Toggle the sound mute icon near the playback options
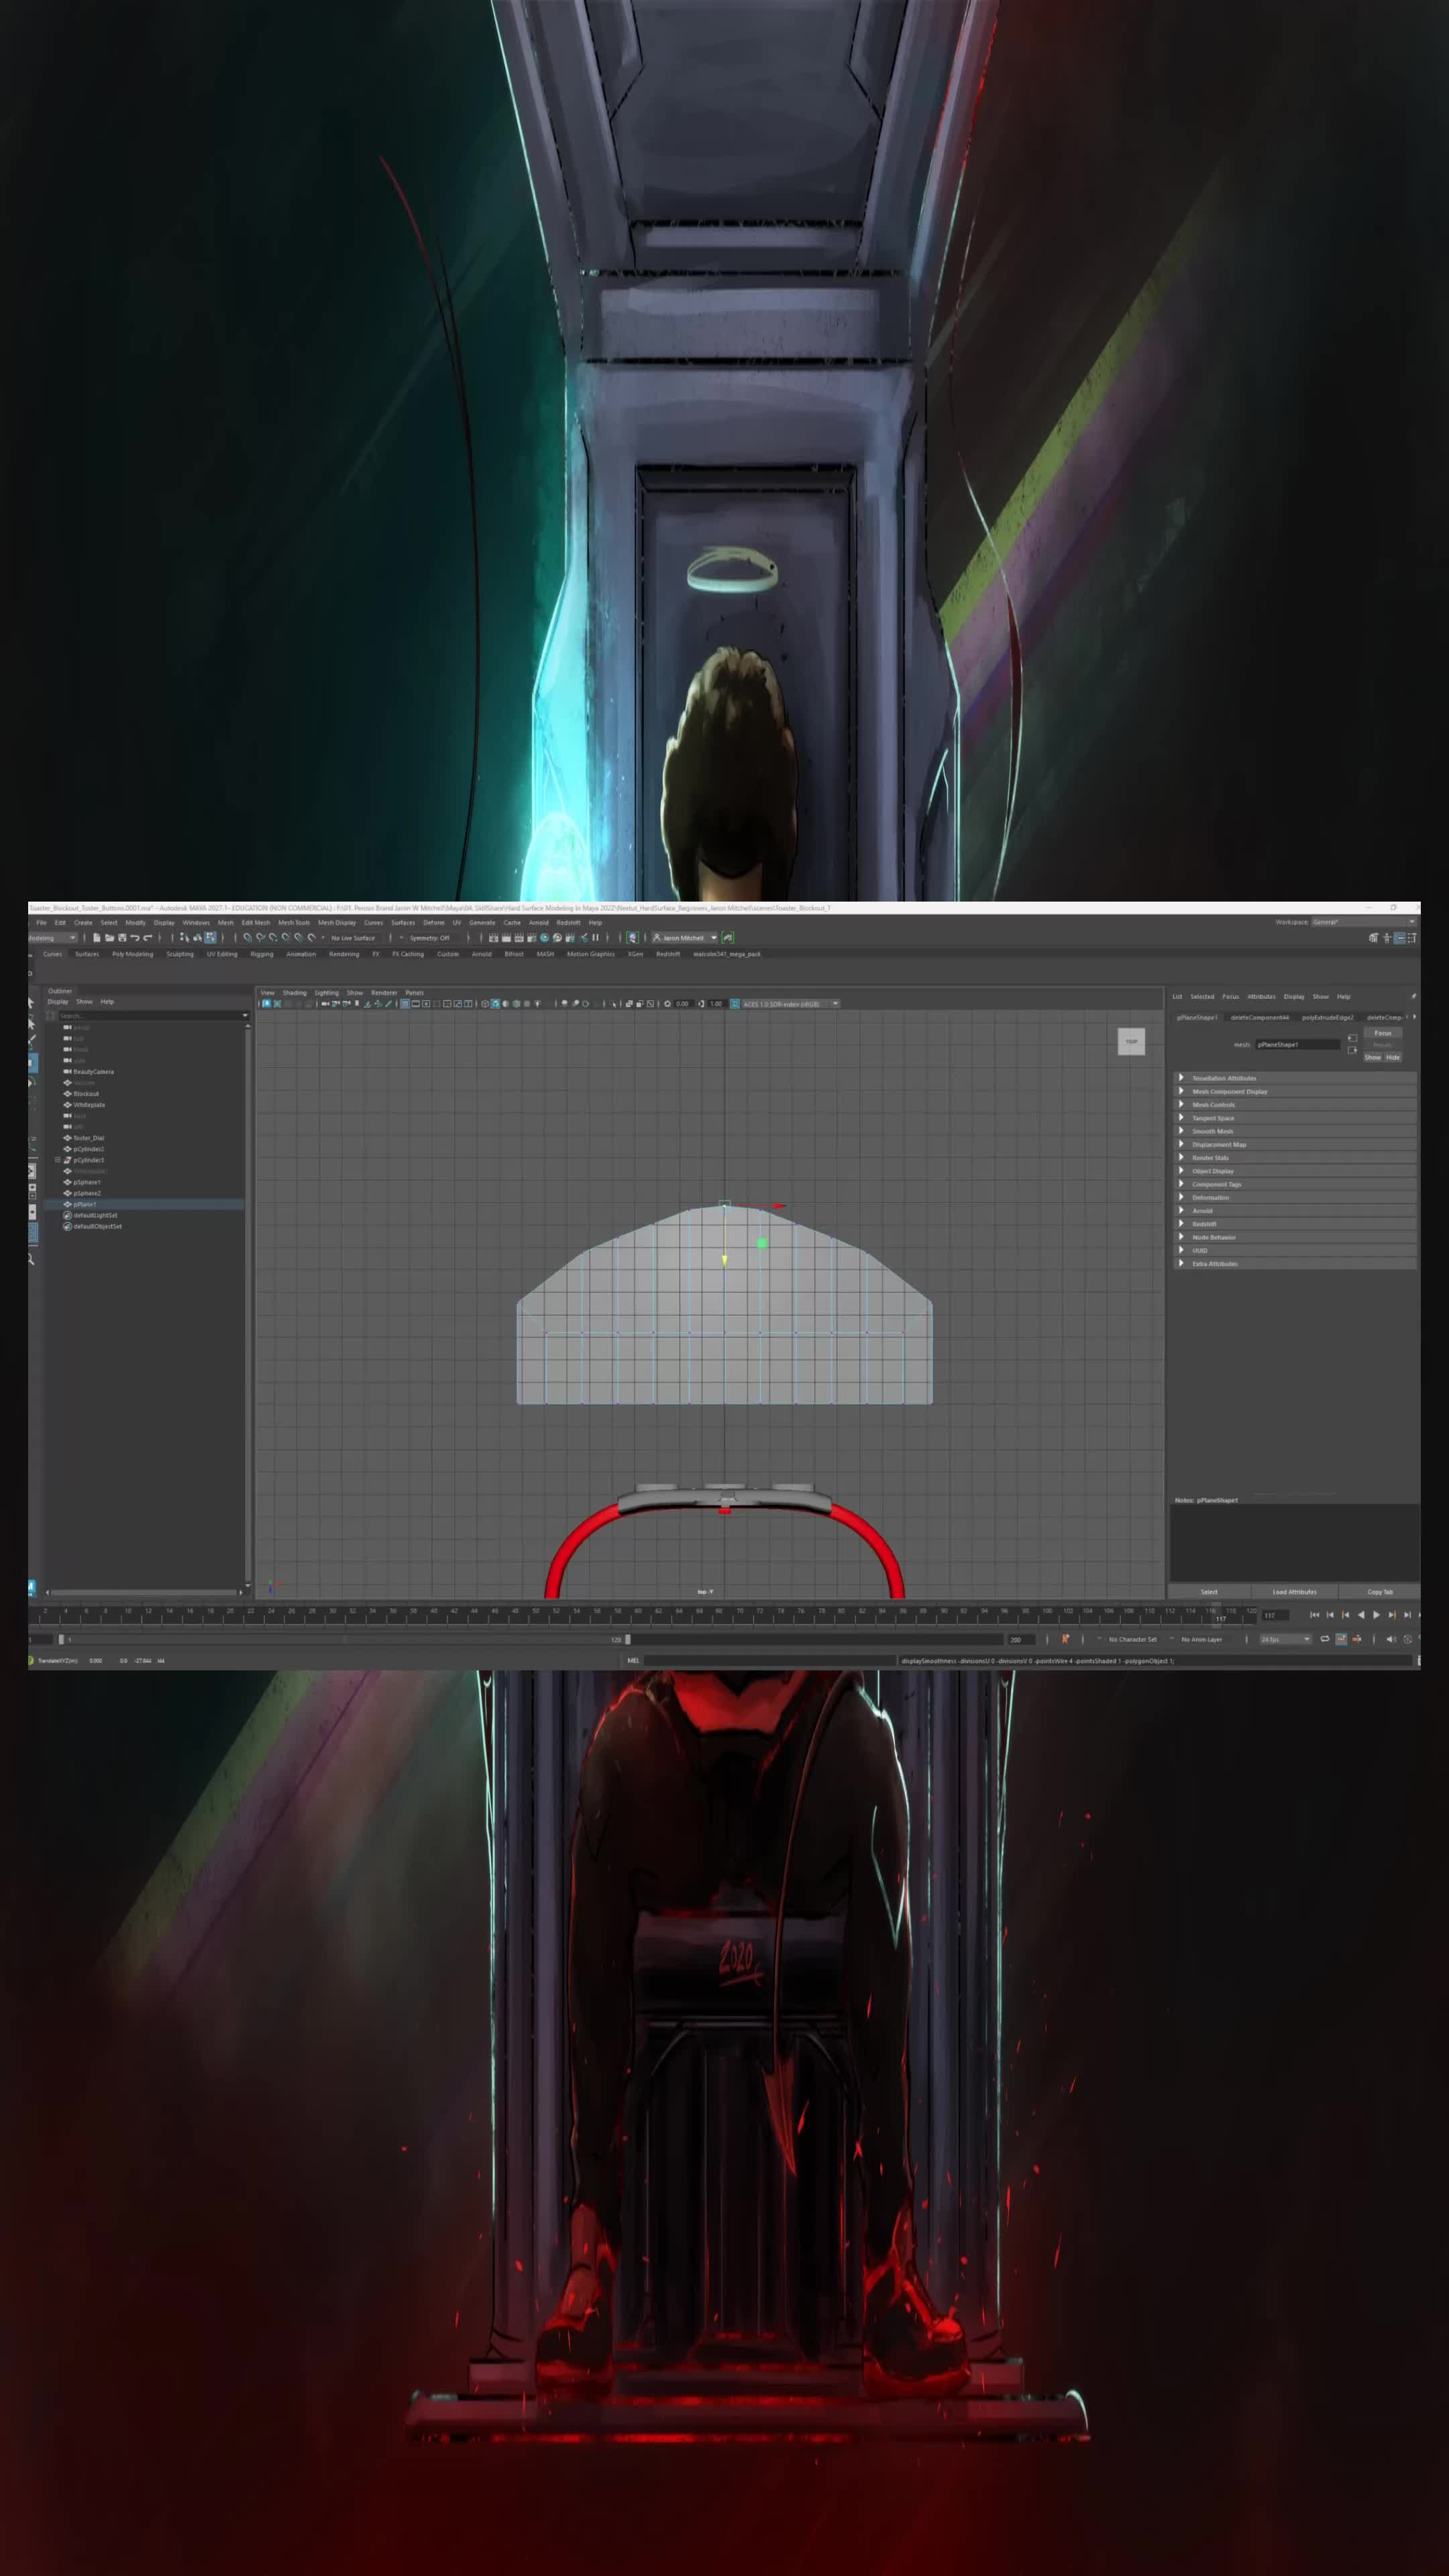Viewport: 1449px width, 2576px height. 1391,1639
